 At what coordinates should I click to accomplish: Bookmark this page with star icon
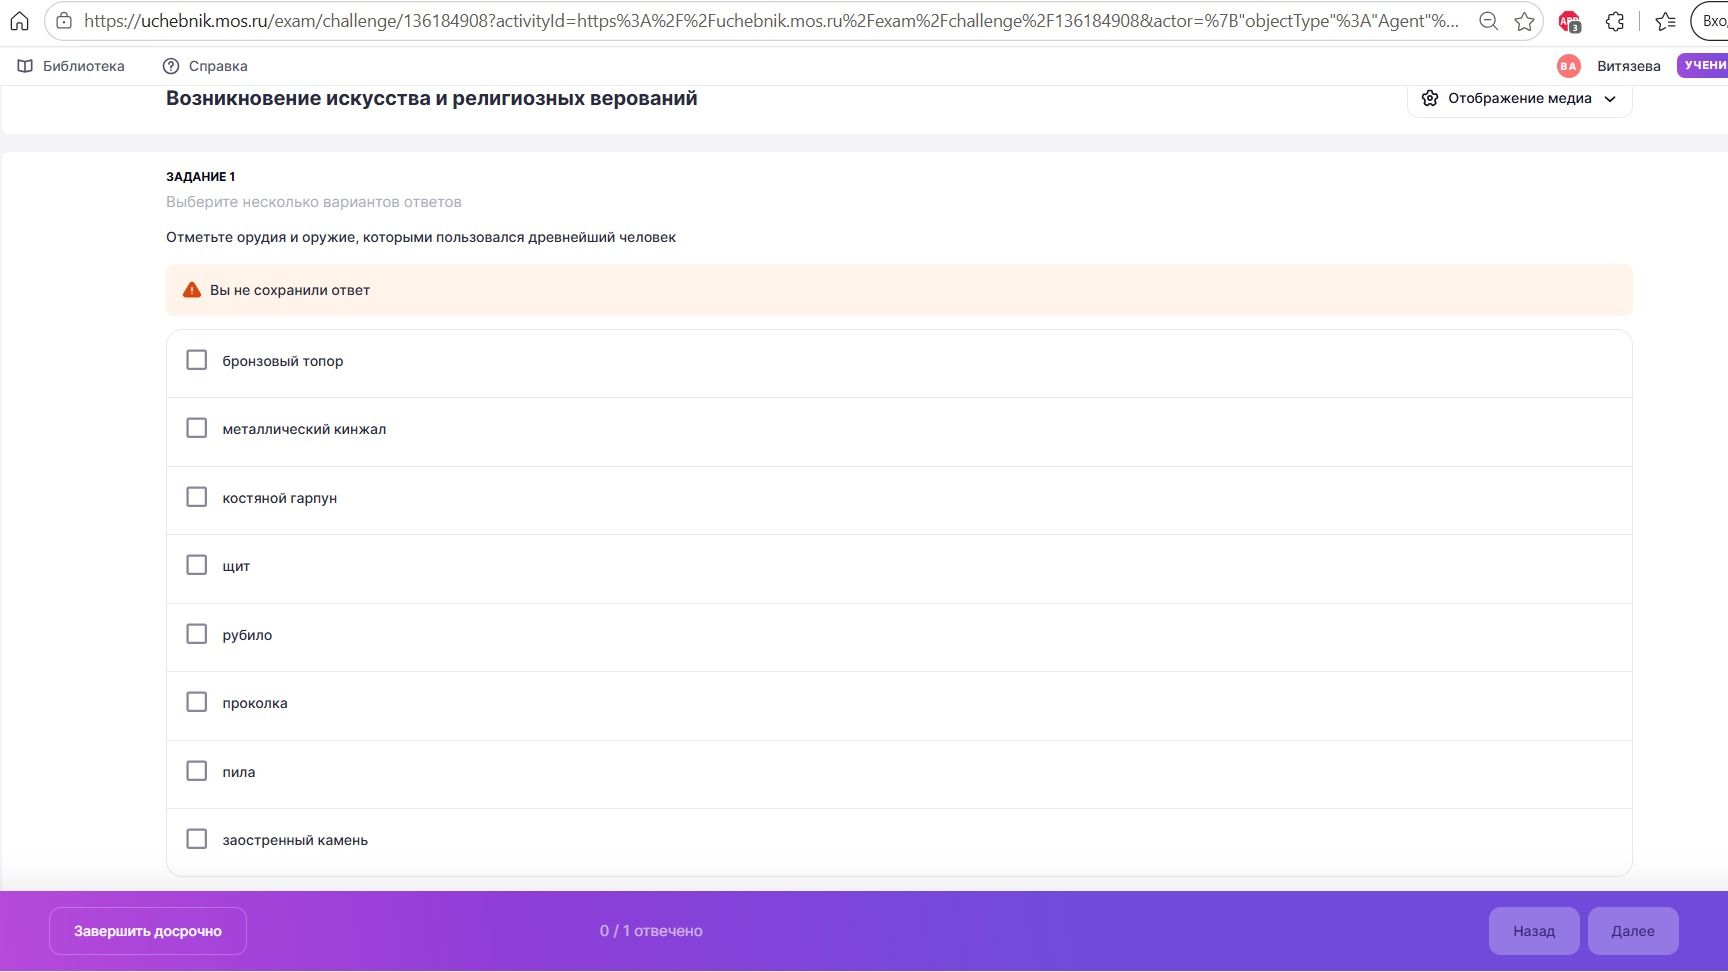click(x=1524, y=21)
